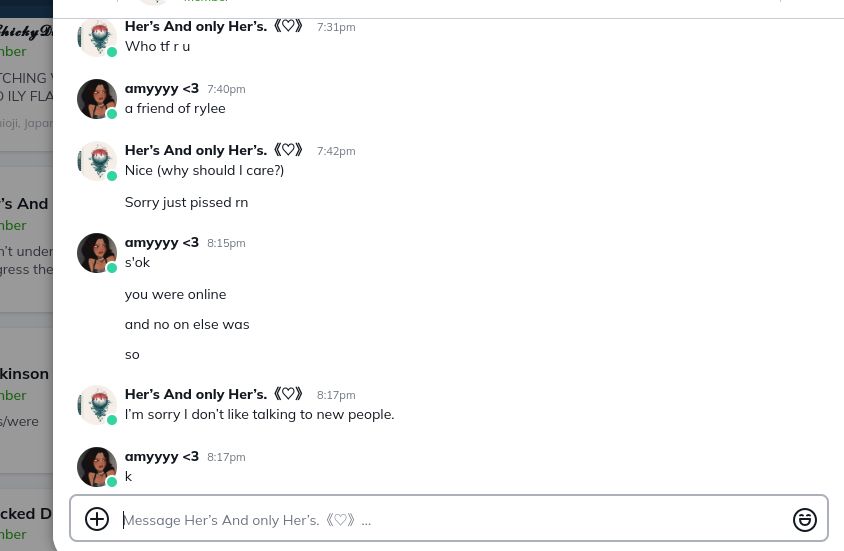Click the "a friend of rylee" message
844x551 pixels.
pos(175,108)
